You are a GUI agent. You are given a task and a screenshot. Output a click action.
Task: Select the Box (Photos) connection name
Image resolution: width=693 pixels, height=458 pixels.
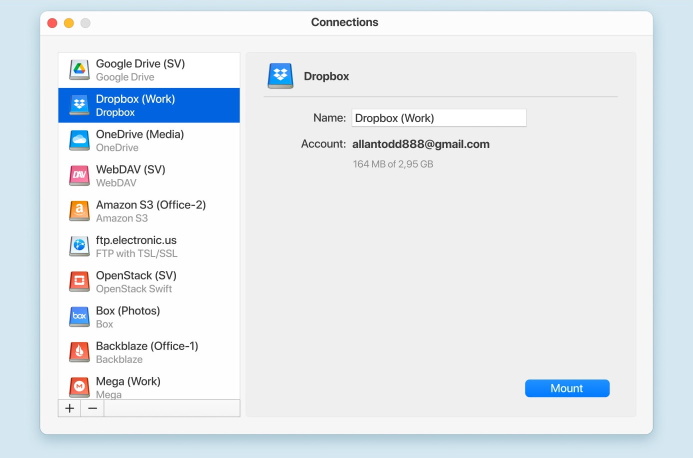click(x=128, y=311)
